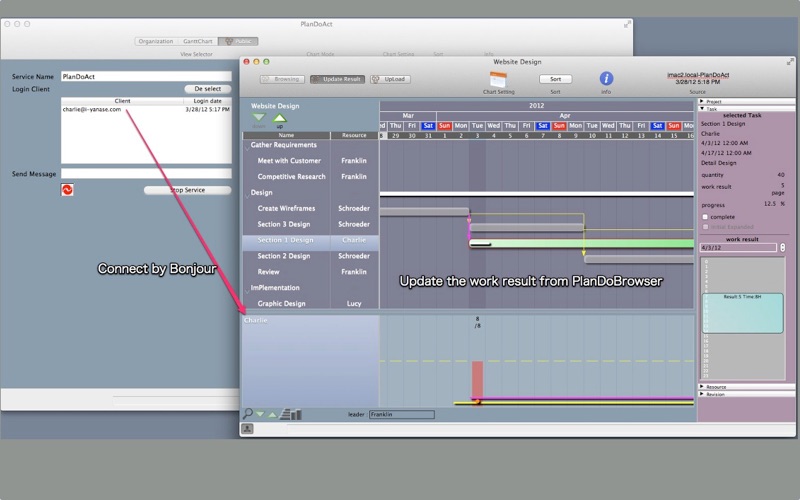Toggle the complete checkbox

point(705,217)
